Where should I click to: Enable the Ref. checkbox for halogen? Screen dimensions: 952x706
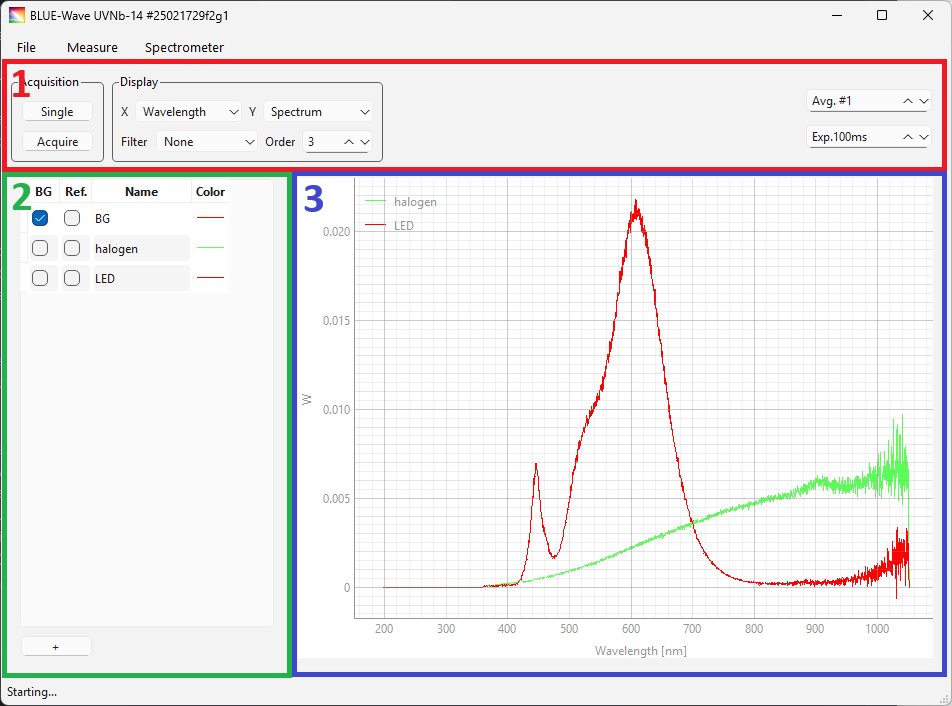point(72,248)
